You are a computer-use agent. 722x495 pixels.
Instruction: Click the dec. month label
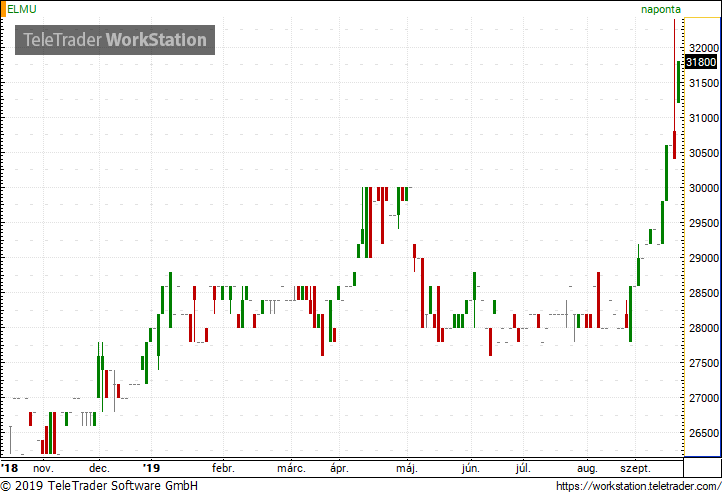click(99, 468)
